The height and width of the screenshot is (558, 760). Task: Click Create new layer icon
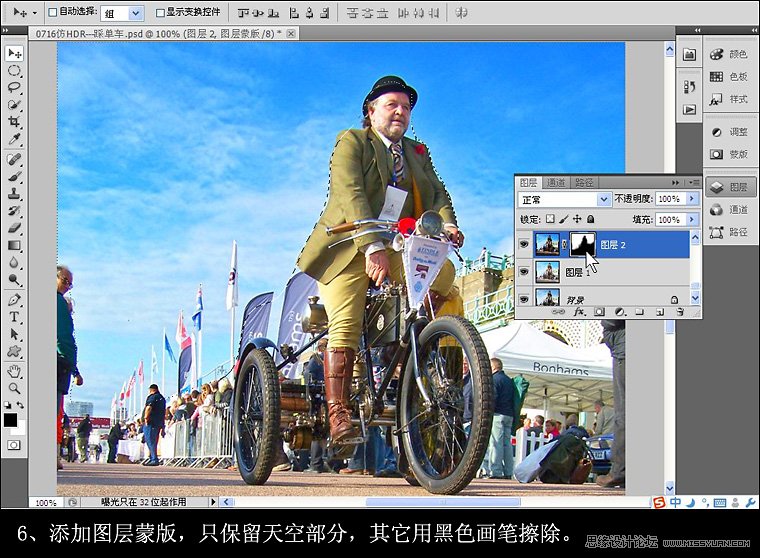[x=660, y=312]
